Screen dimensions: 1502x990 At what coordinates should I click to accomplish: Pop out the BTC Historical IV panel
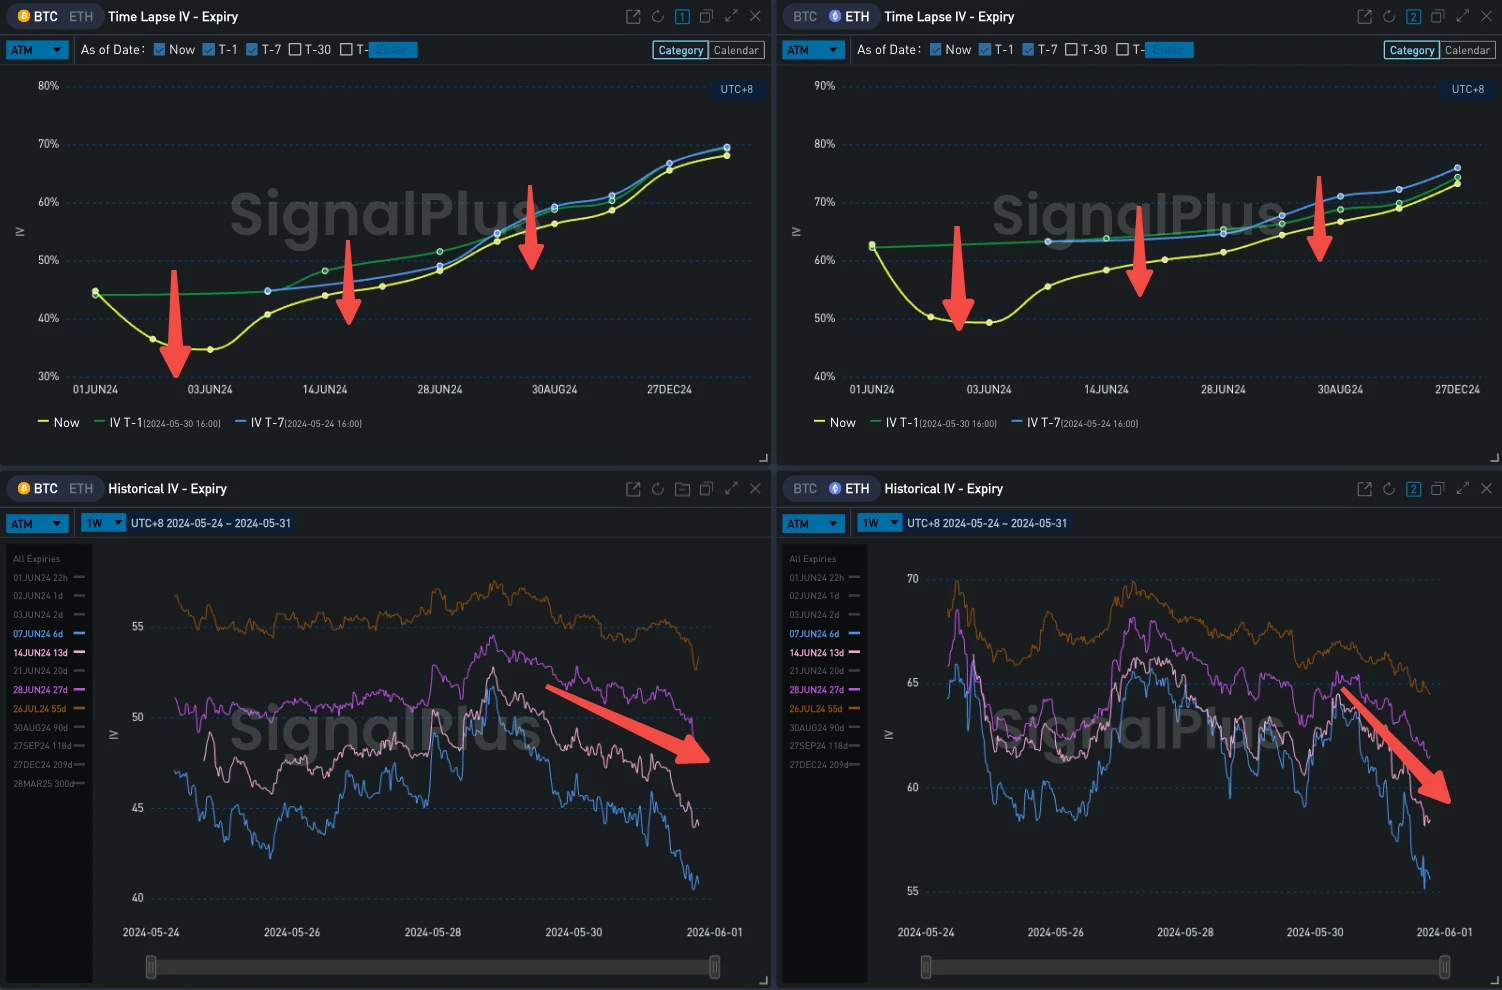coord(633,489)
